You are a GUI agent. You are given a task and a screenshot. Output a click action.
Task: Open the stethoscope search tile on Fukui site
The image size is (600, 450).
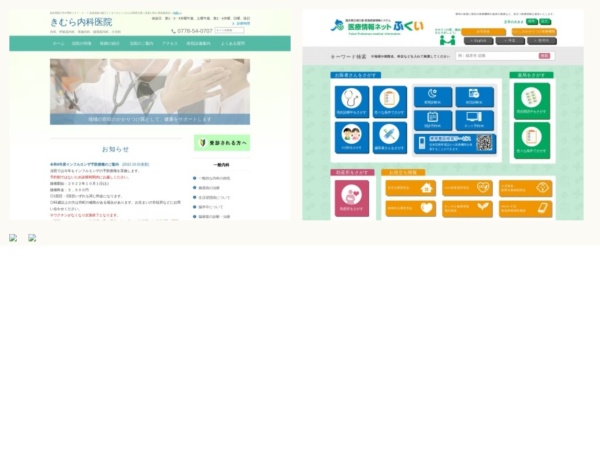click(352, 102)
